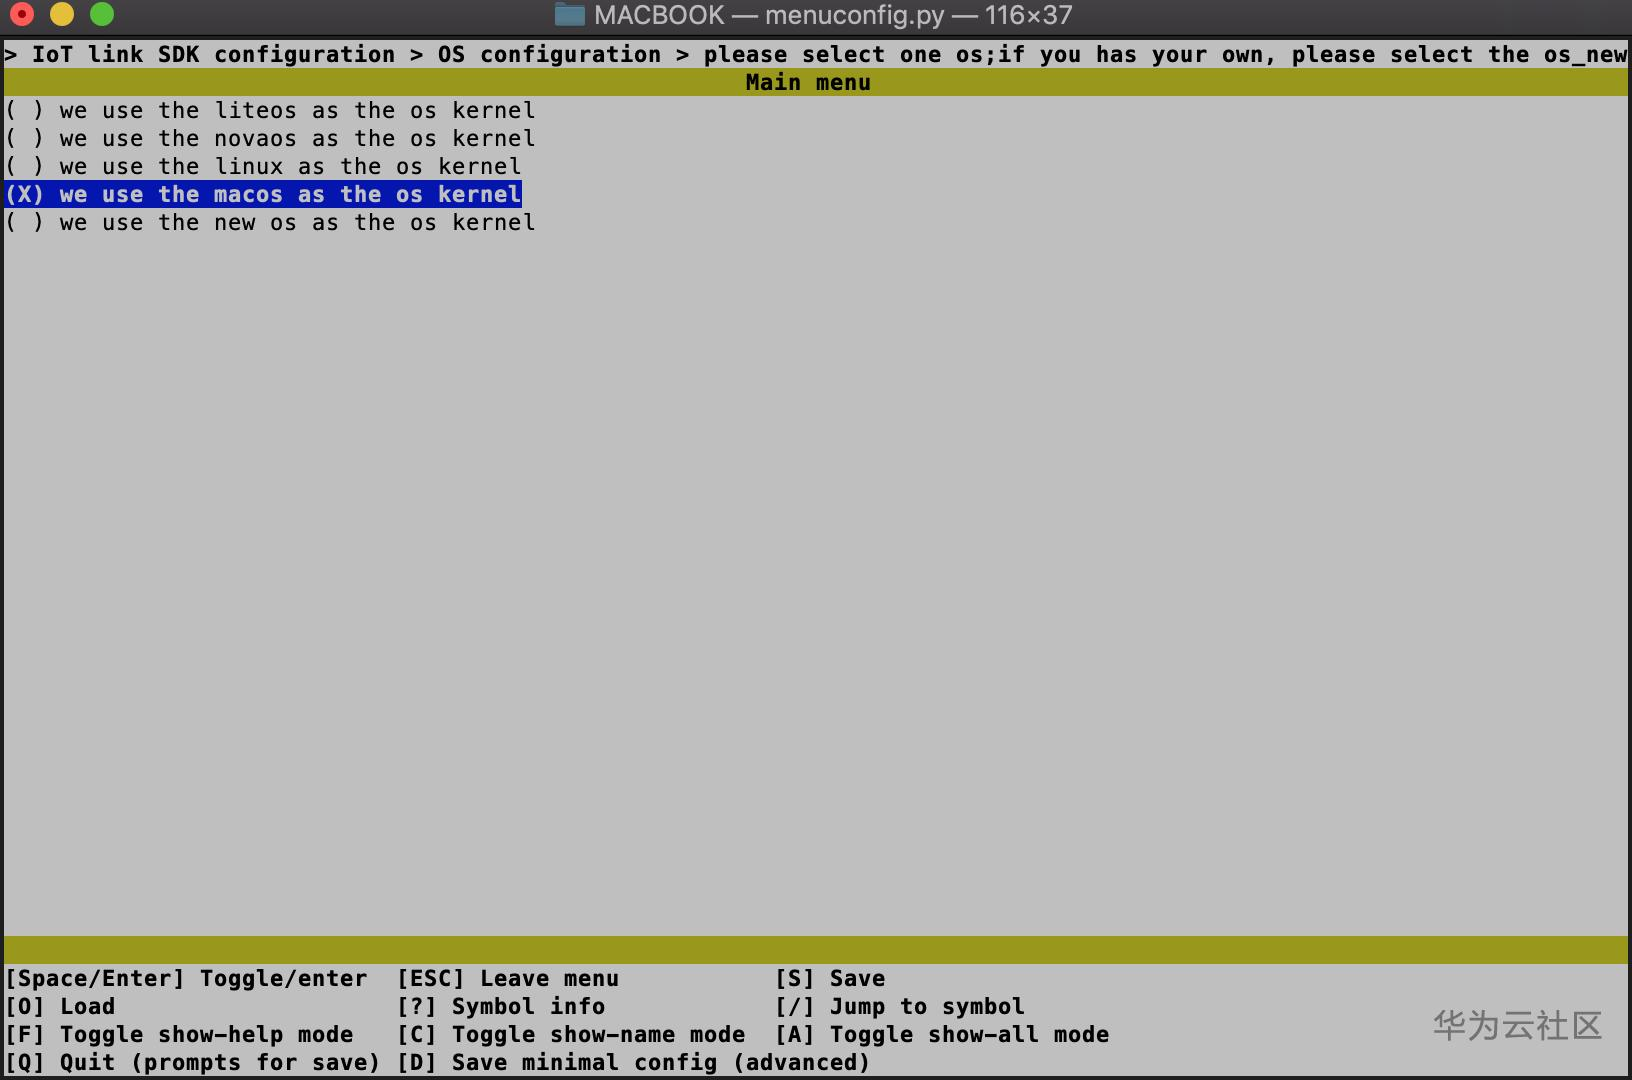Click [/] Jump to symbol

click(902, 1006)
